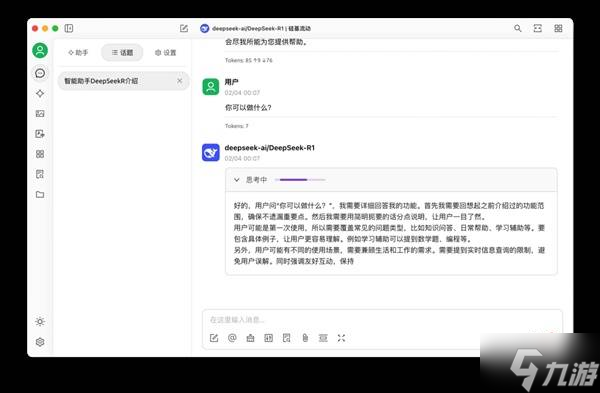This screenshot has width=600, height=393.
Task: Click the bracketed code icon in input toolbar
Action: (x=269, y=338)
